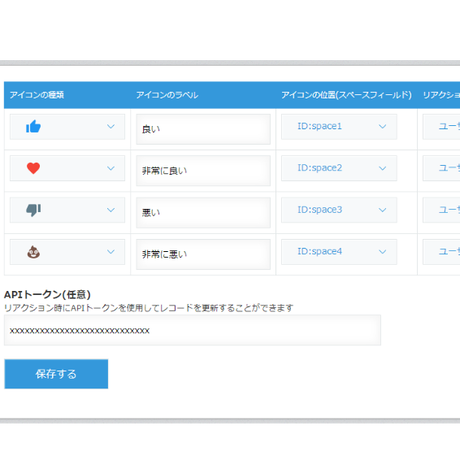The image size is (460, 460).
Task: Open the ID:space4 position dropdown
Action: [339, 252]
